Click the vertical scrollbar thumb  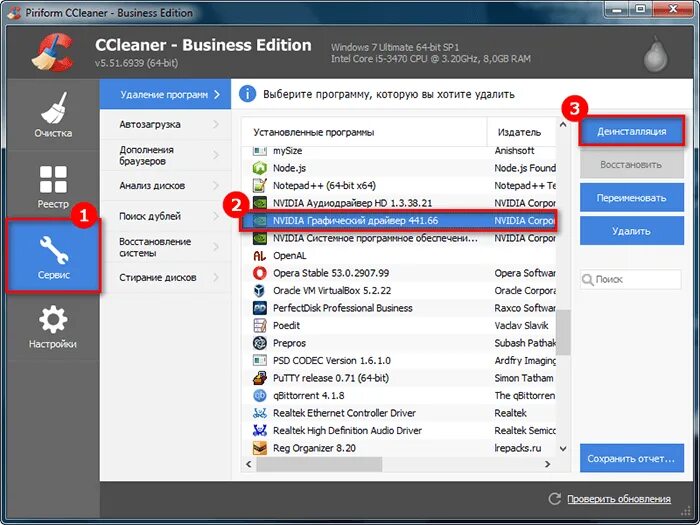click(563, 332)
